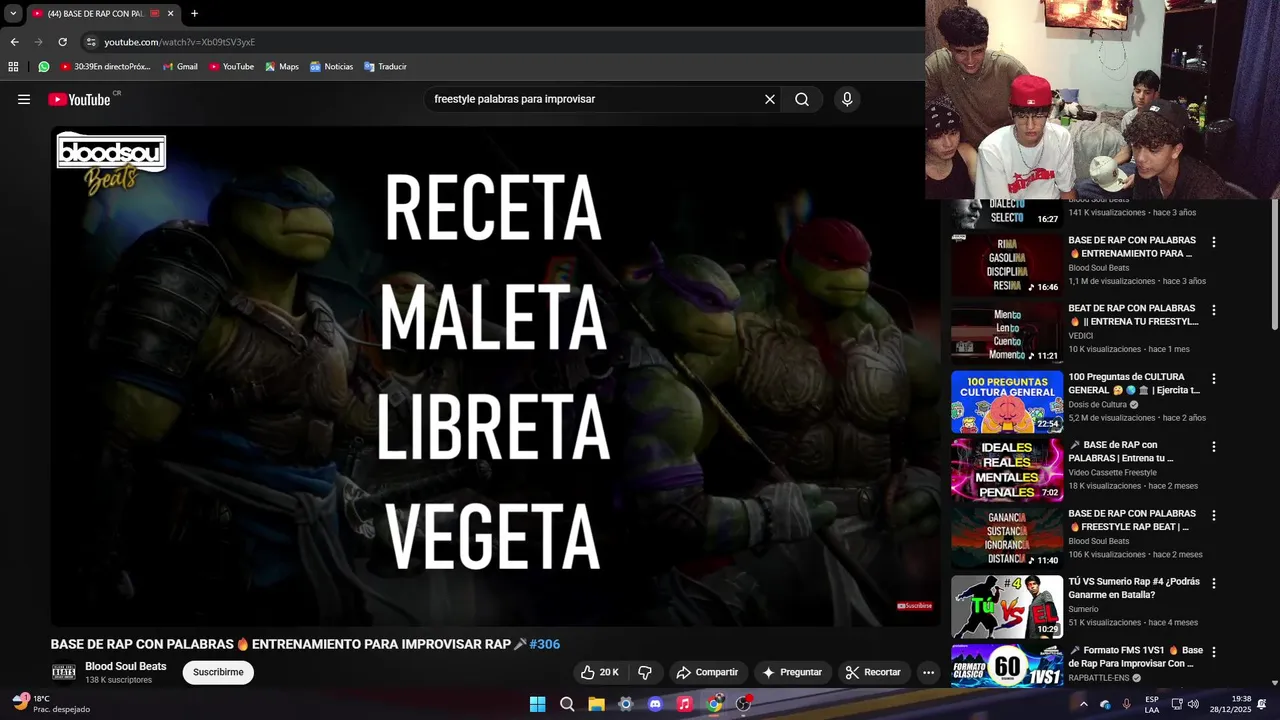Open the Gmail bookmark
This screenshot has width=1280, height=720.
pos(180,67)
